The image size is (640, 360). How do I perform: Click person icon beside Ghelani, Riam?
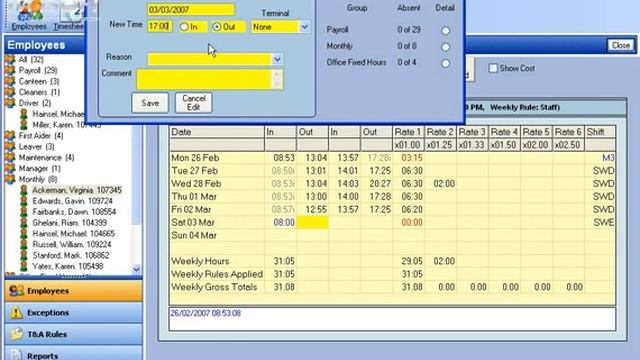click(x=24, y=223)
